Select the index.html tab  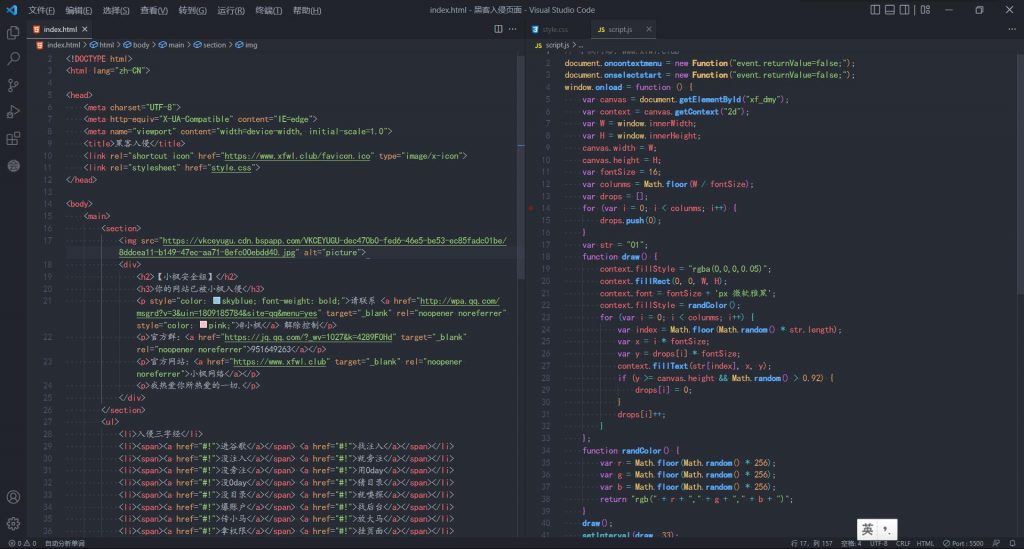(60, 29)
